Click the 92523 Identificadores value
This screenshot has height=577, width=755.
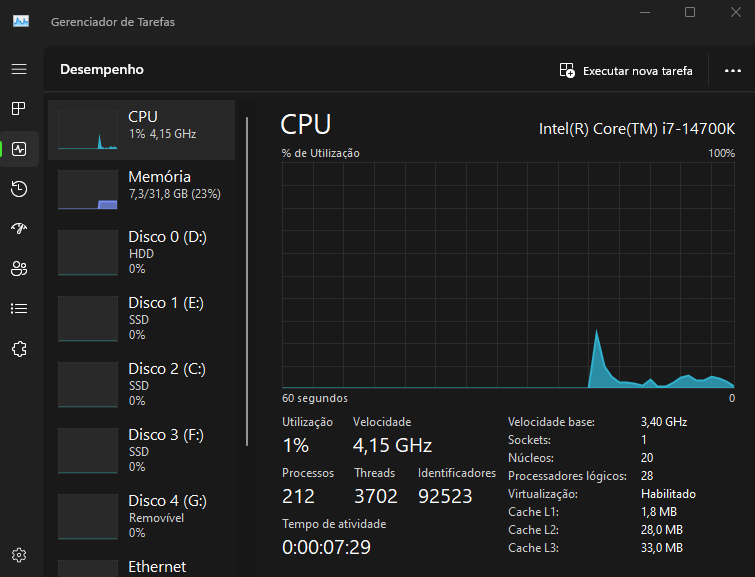pos(445,496)
